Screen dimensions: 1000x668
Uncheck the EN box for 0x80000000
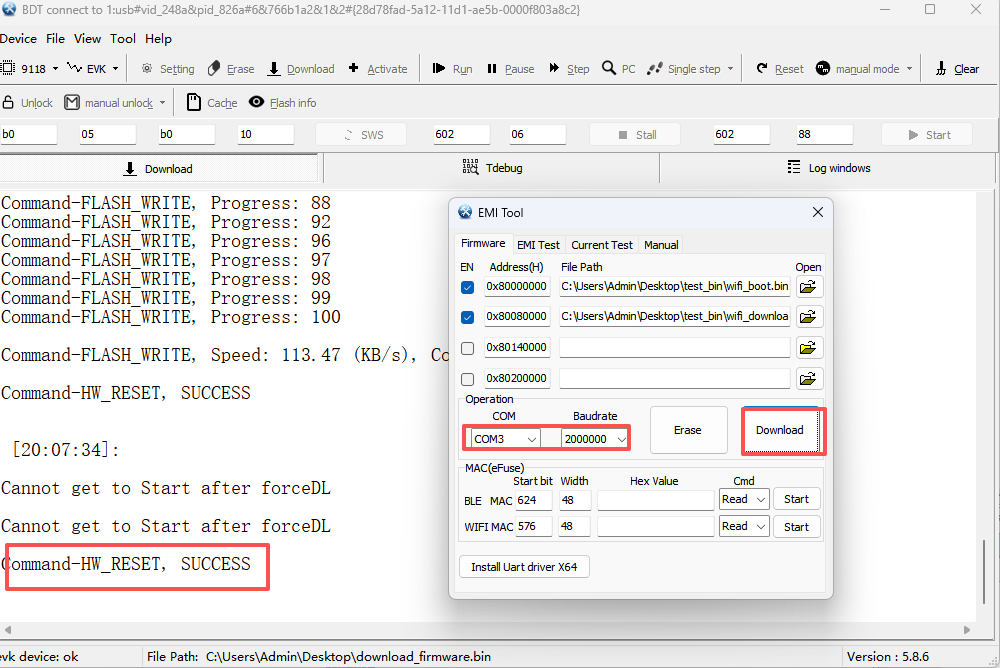point(467,287)
